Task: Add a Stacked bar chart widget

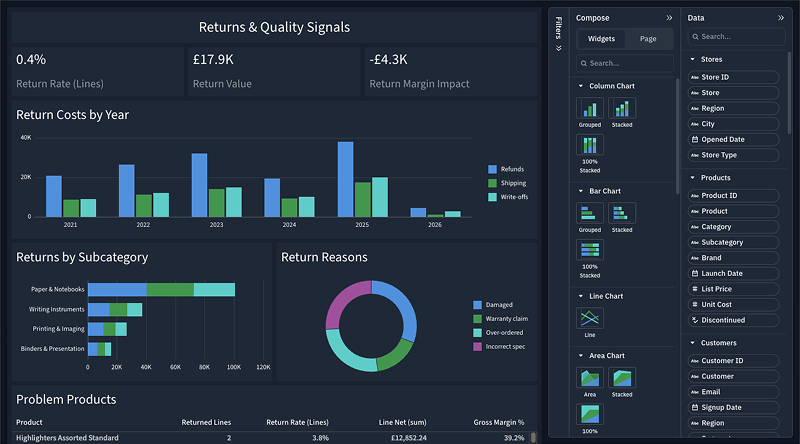Action: pos(621,214)
